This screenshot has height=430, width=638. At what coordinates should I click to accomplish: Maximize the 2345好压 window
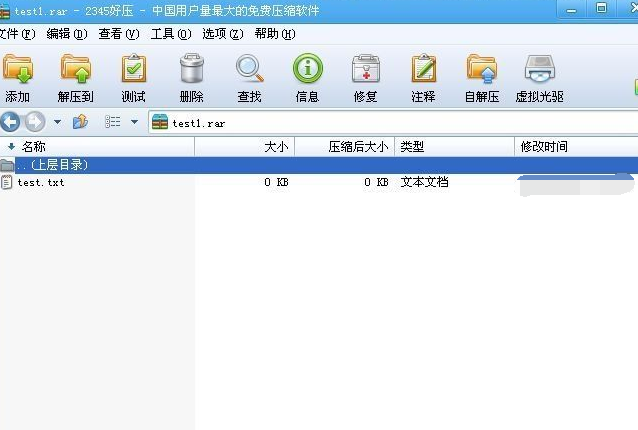(601, 9)
